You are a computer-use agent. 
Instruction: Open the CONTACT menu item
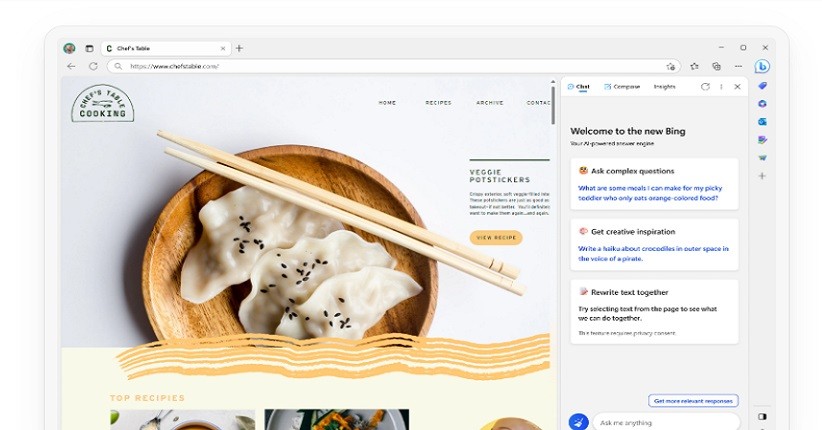tap(538, 103)
